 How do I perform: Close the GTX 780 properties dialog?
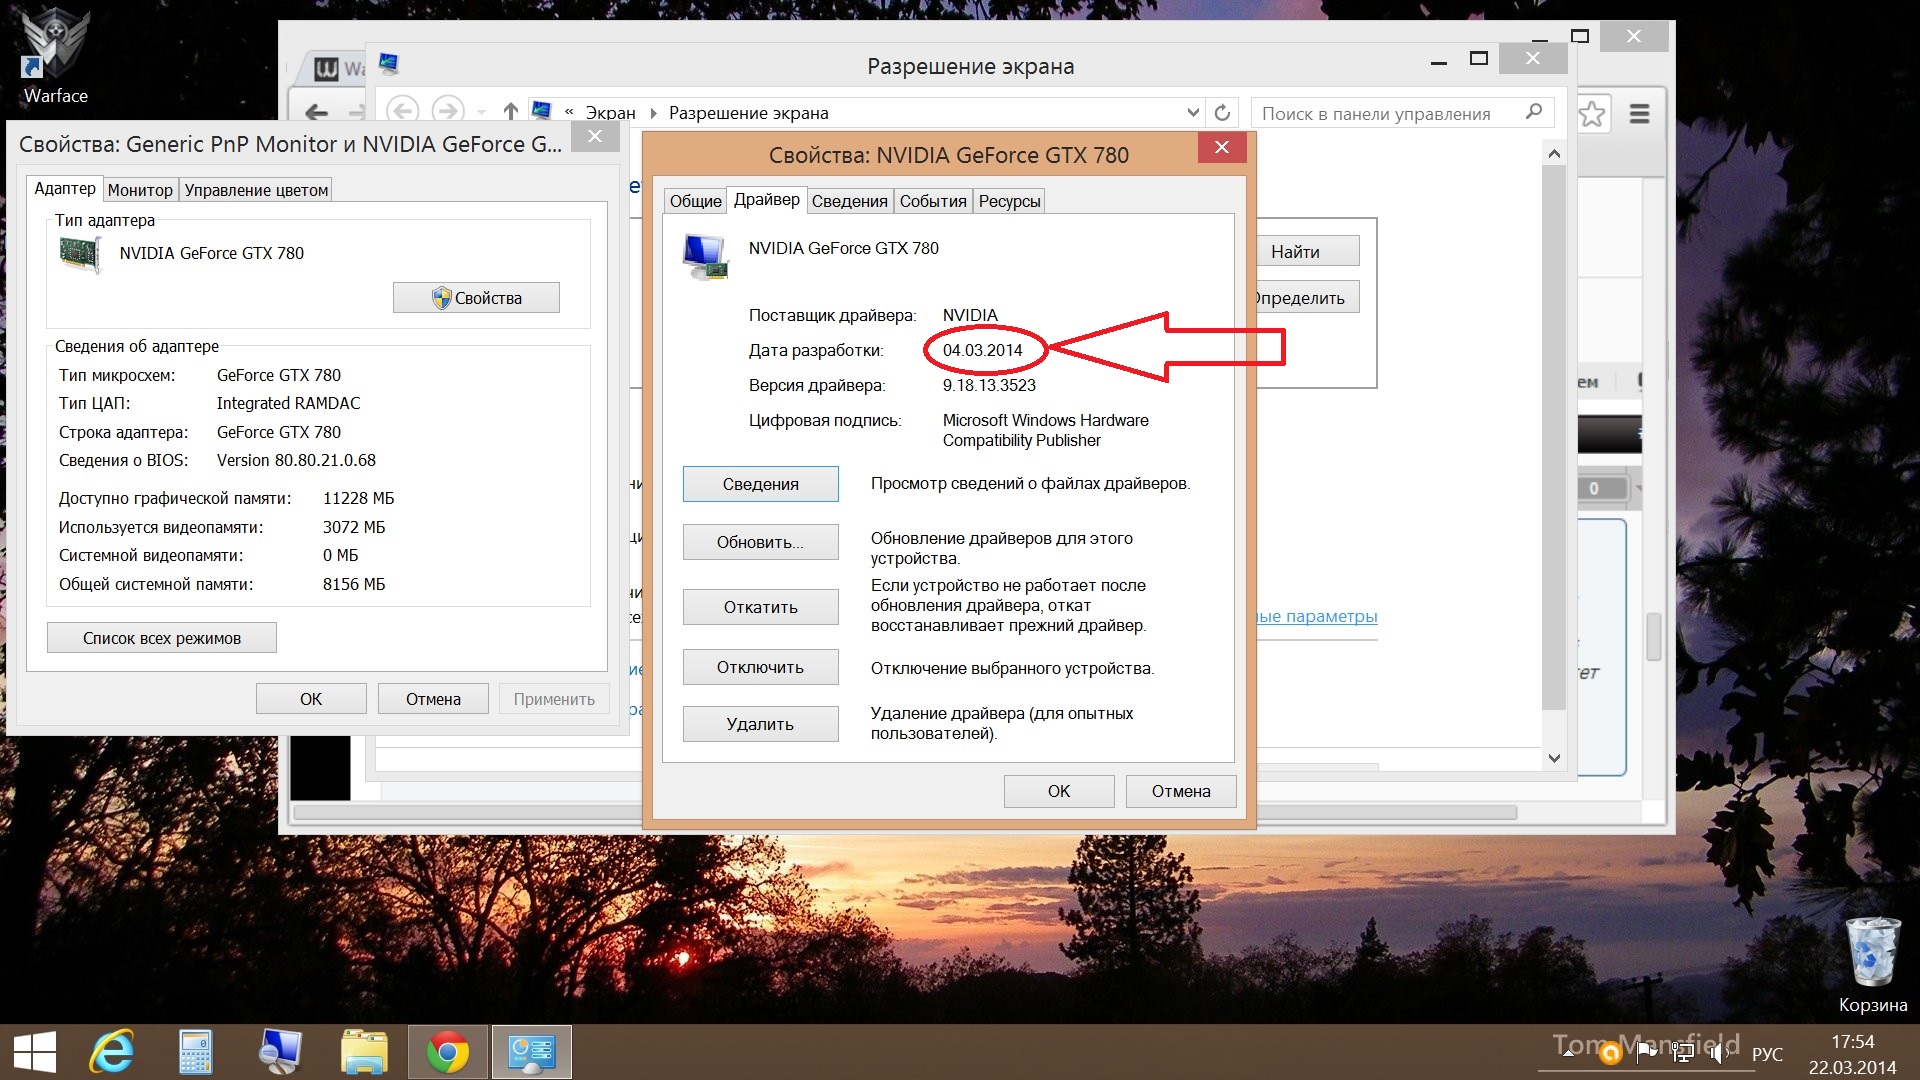tap(1221, 147)
